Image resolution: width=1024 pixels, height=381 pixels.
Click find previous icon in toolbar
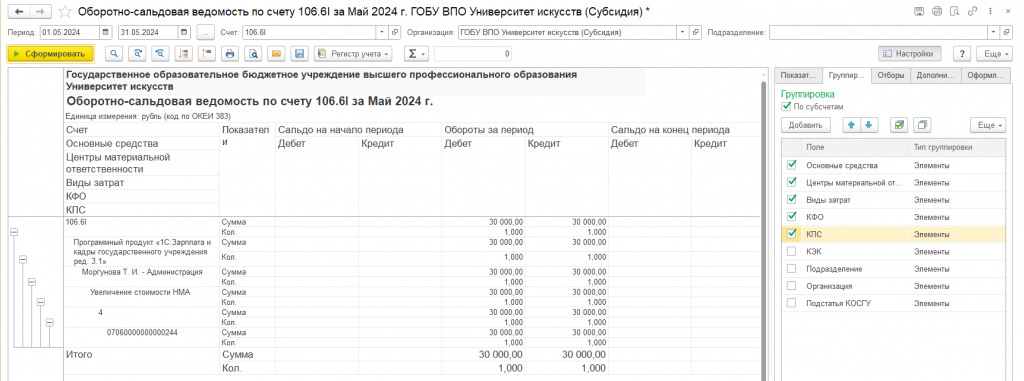[x=160, y=54]
